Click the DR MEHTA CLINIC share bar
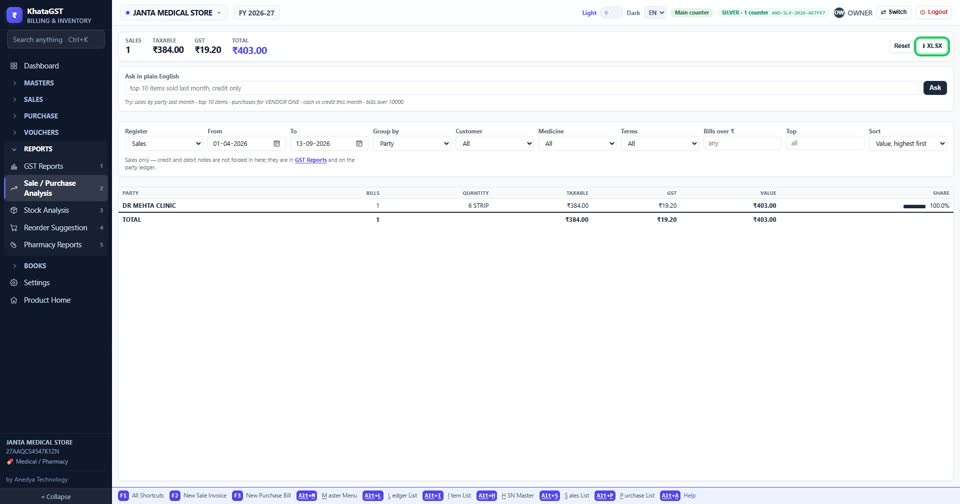Screen dimensions: 960x504 914,206
